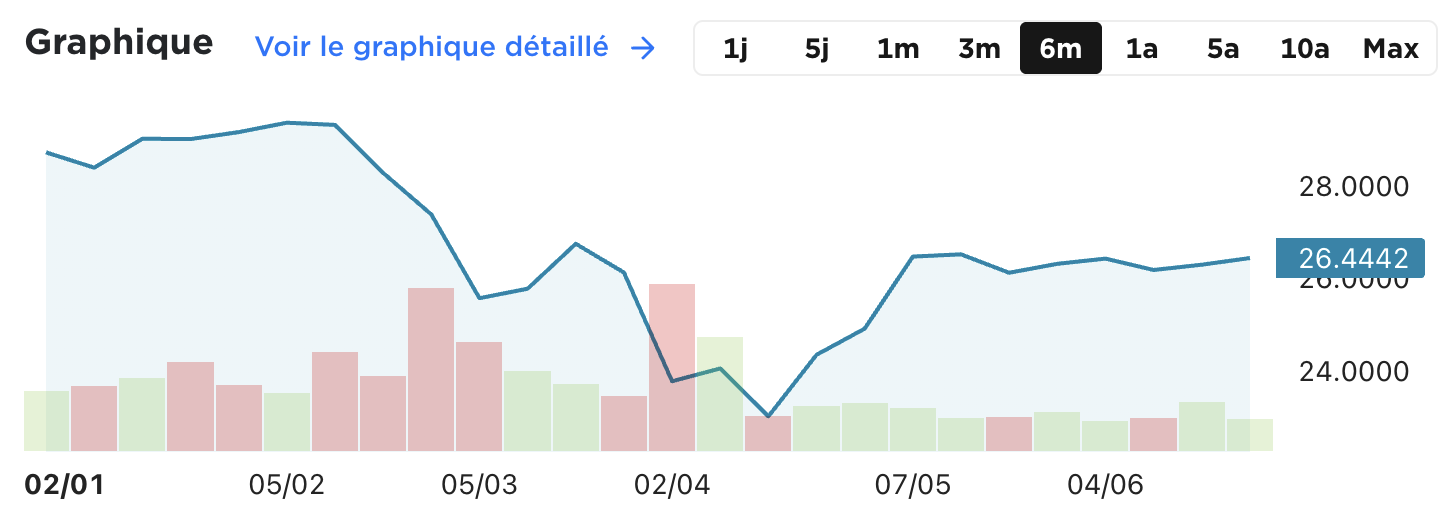Viewport: 1456px width, 528px height.
Task: Select the 3m period tab
Action: tap(979, 48)
